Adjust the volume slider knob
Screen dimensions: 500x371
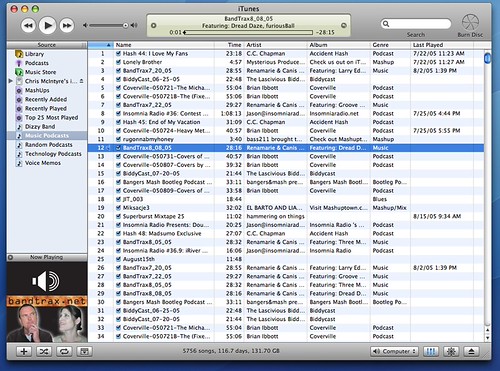point(125,25)
